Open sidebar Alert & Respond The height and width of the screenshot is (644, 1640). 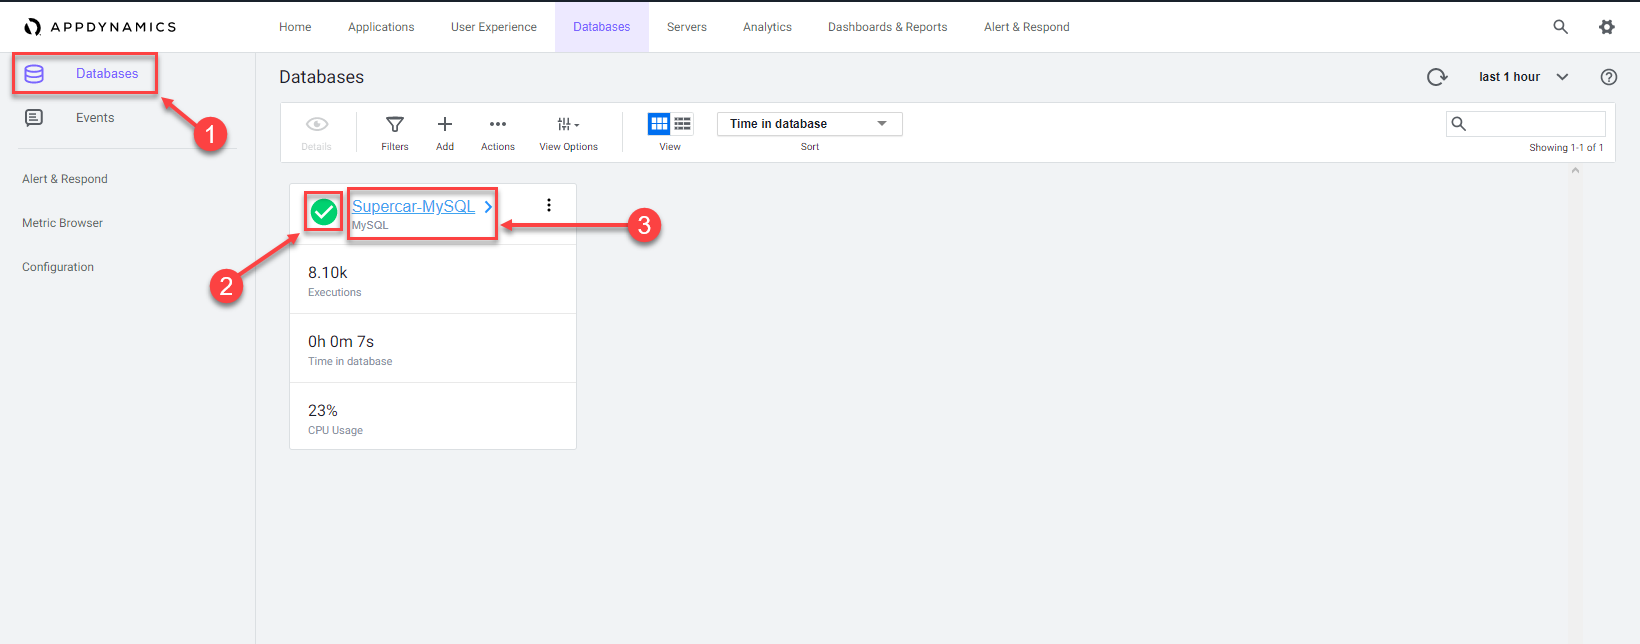[x=65, y=179]
